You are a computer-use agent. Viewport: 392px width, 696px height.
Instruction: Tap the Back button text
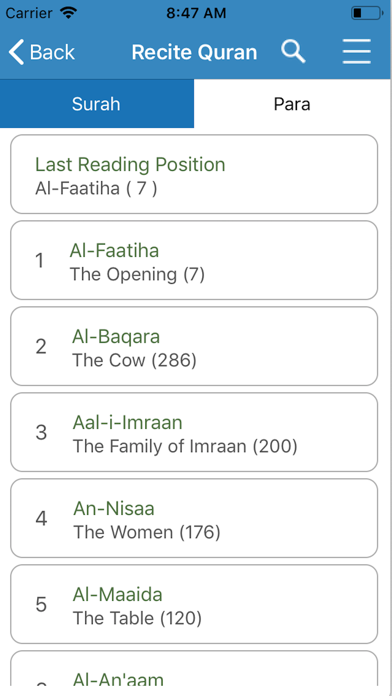[x=52, y=52]
